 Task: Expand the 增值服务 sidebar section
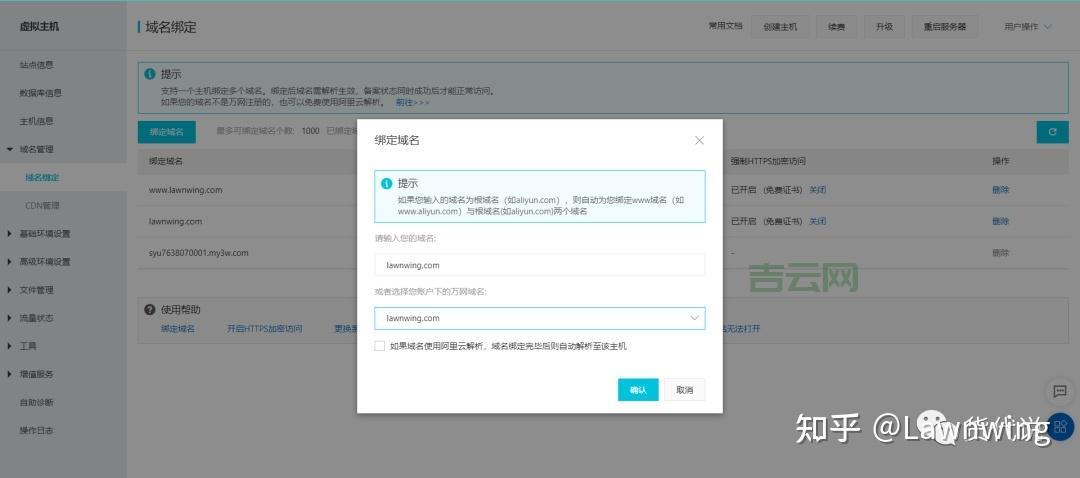10,374
